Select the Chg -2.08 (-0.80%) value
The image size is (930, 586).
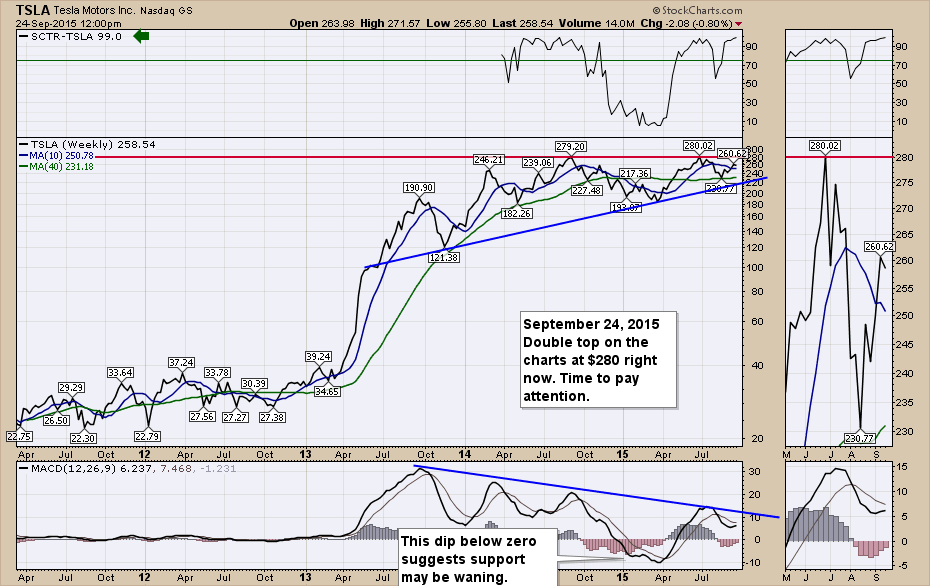(x=686, y=24)
